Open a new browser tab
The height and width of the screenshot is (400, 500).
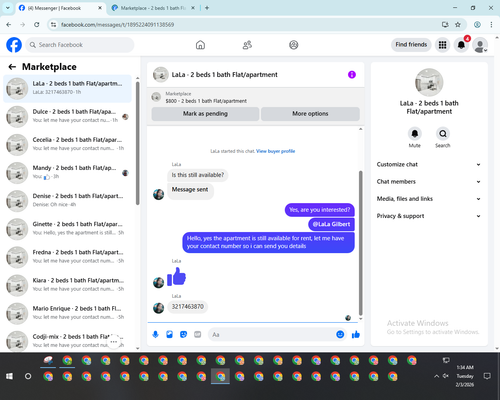[x=207, y=8]
